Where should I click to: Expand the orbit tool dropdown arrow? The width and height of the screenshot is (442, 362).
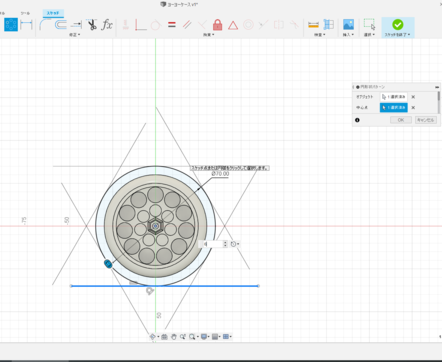coord(158,337)
